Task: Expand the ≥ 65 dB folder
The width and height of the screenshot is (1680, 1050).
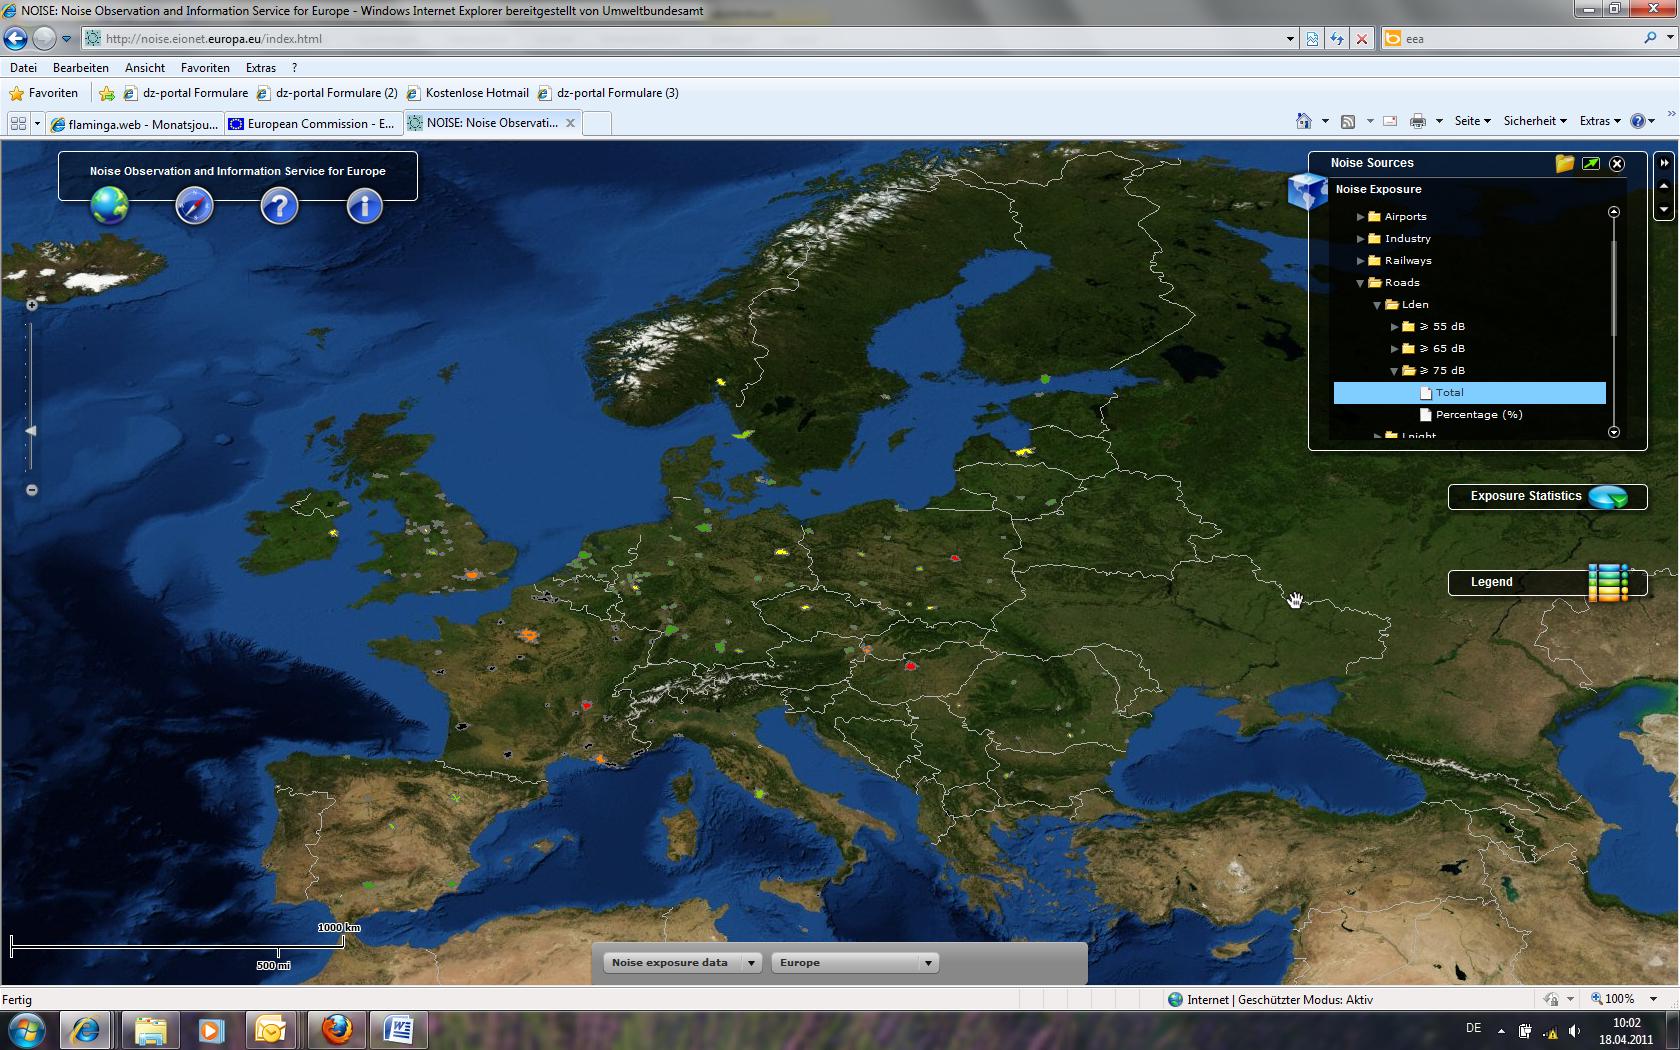Action: 1394,349
